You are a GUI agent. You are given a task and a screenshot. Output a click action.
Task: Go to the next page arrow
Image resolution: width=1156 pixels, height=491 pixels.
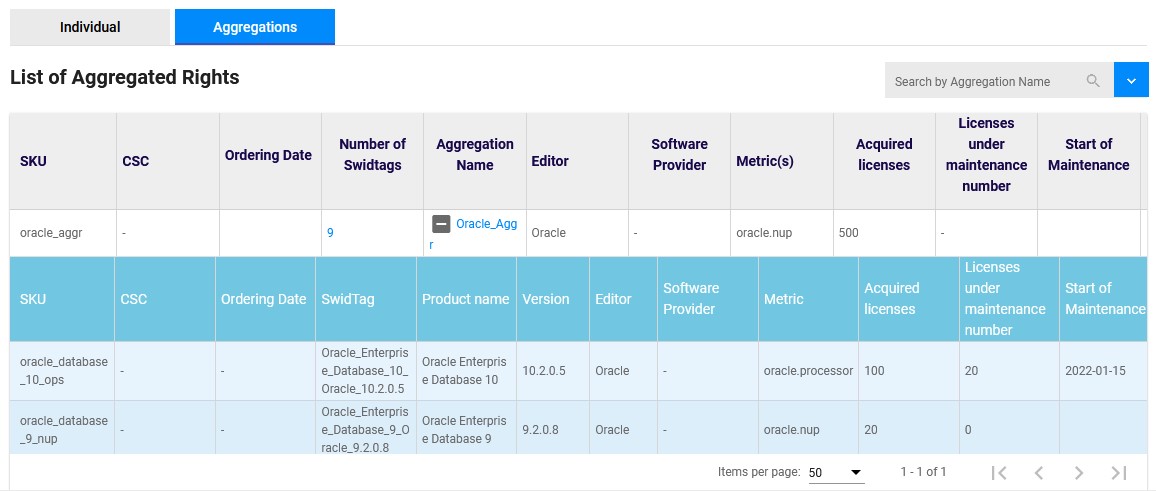tap(1079, 472)
